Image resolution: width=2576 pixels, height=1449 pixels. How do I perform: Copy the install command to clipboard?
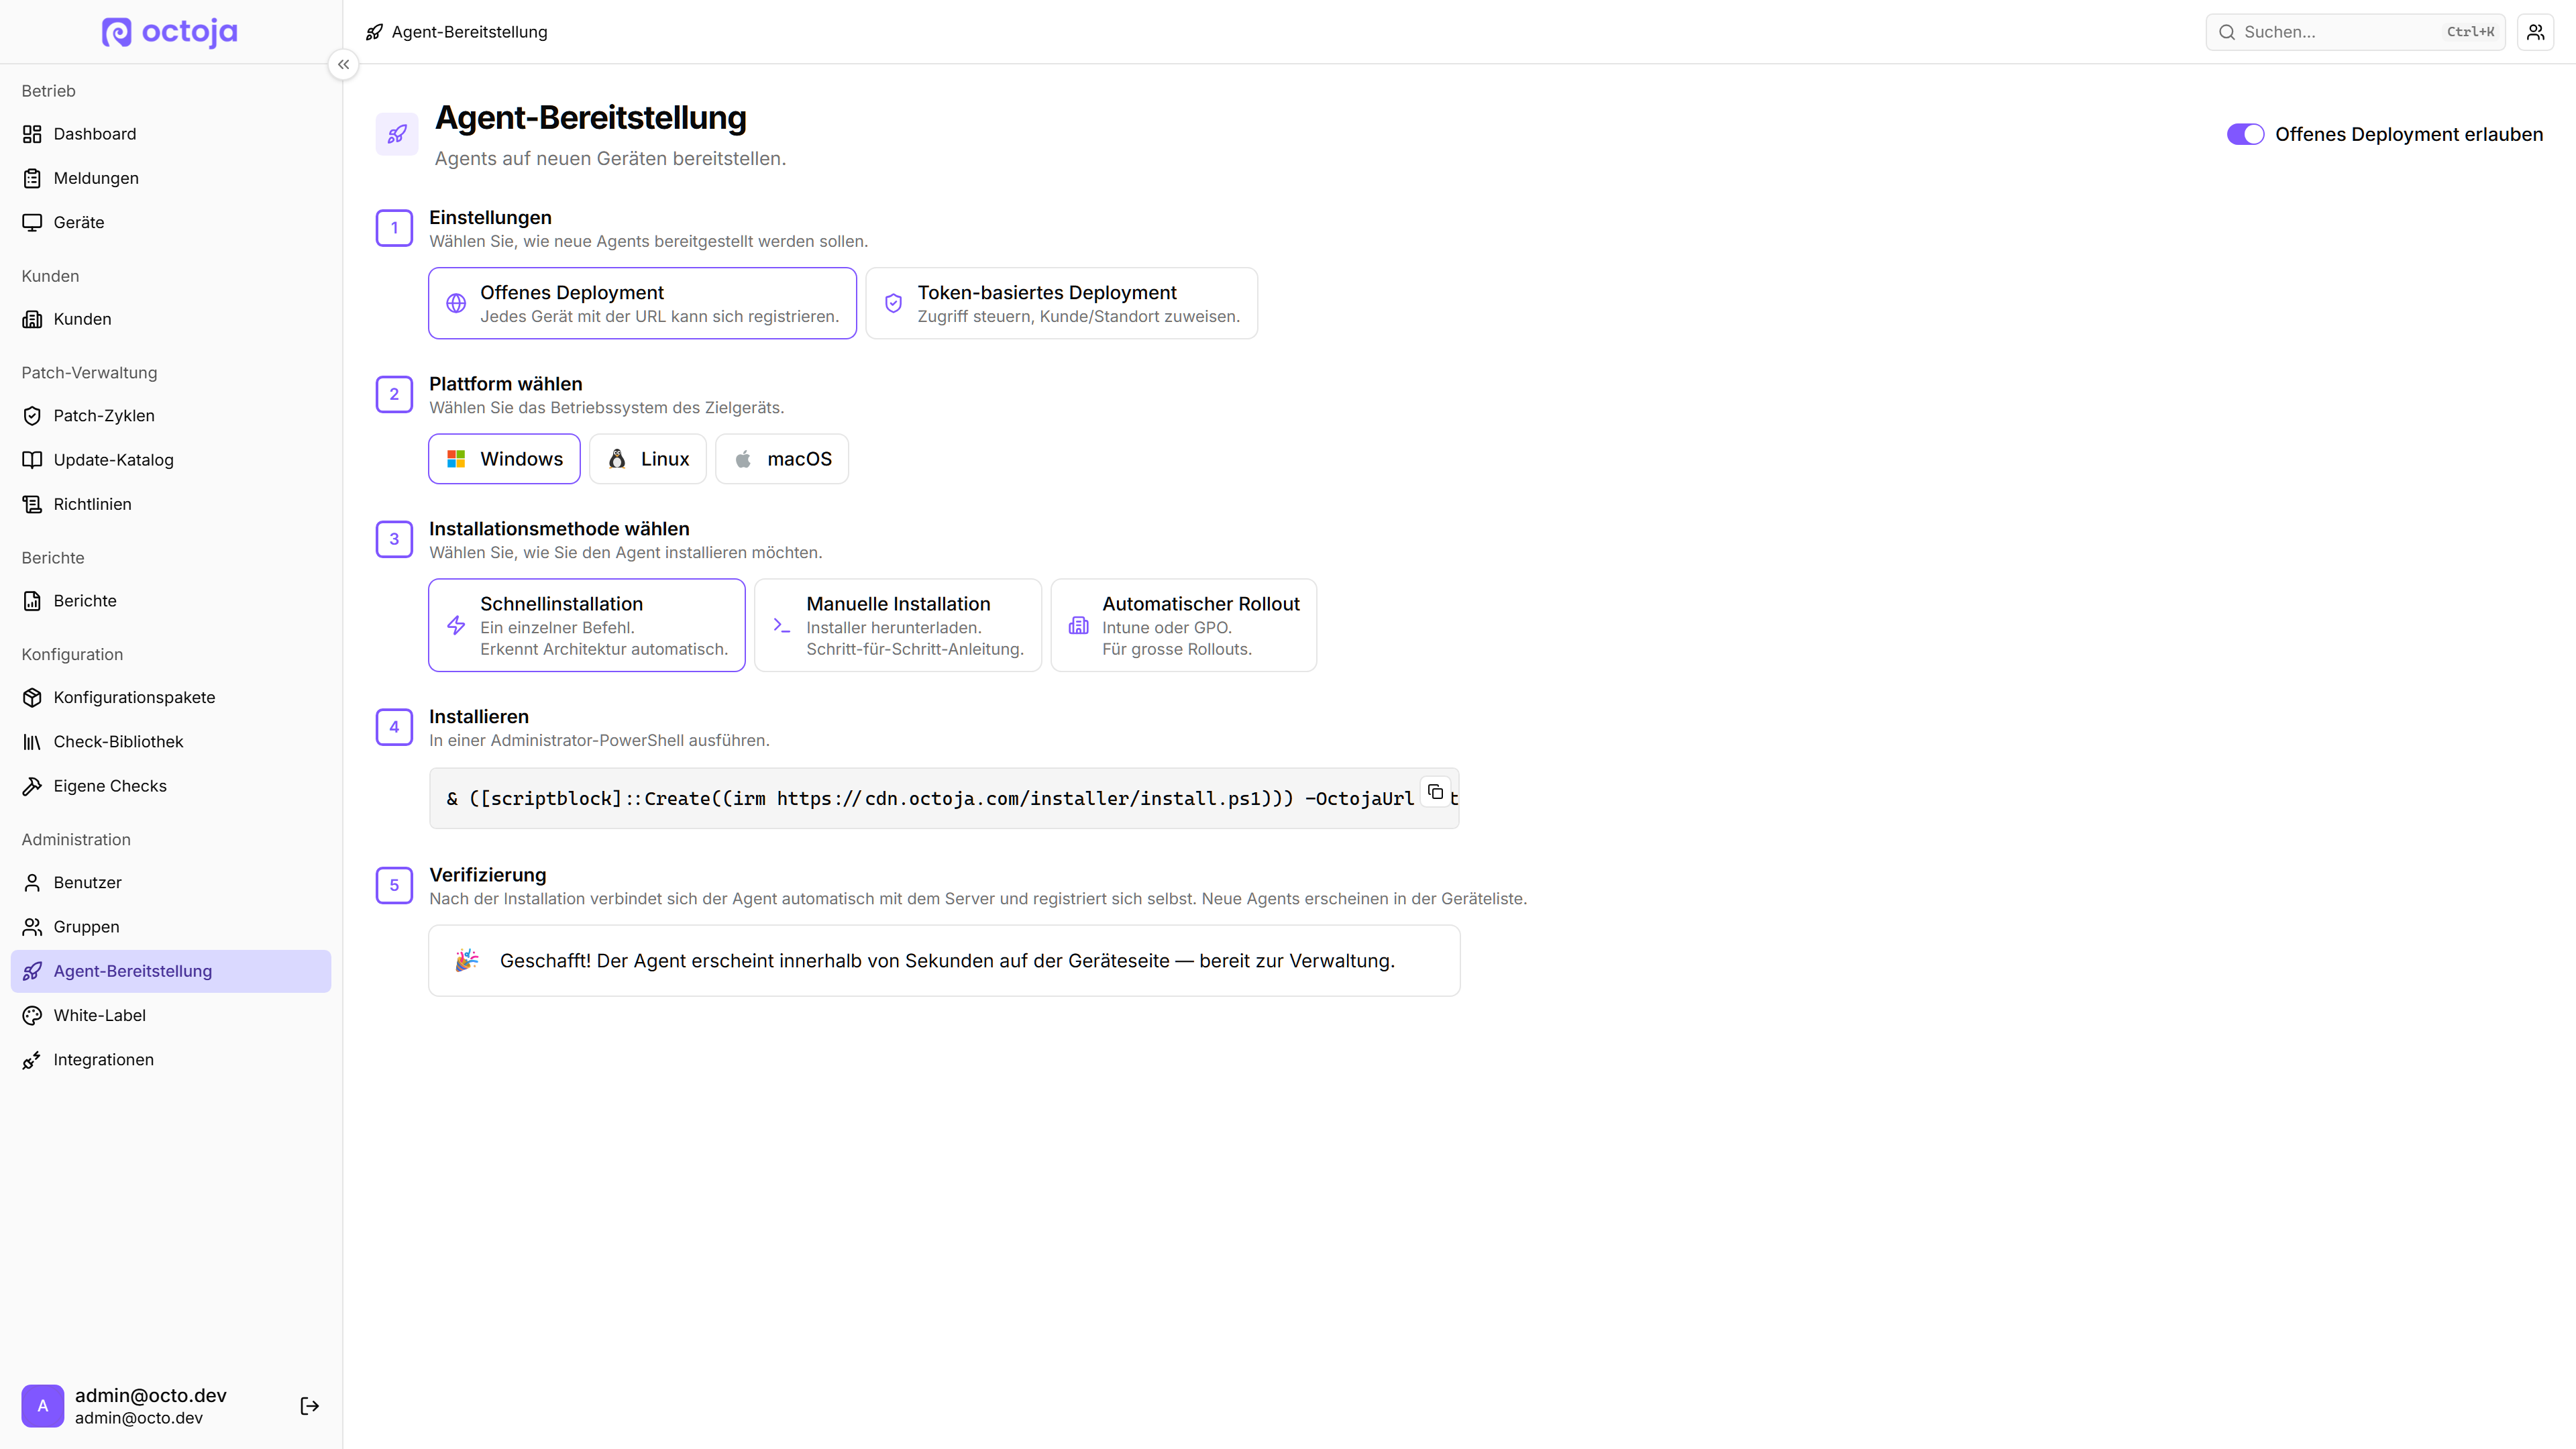click(1435, 791)
